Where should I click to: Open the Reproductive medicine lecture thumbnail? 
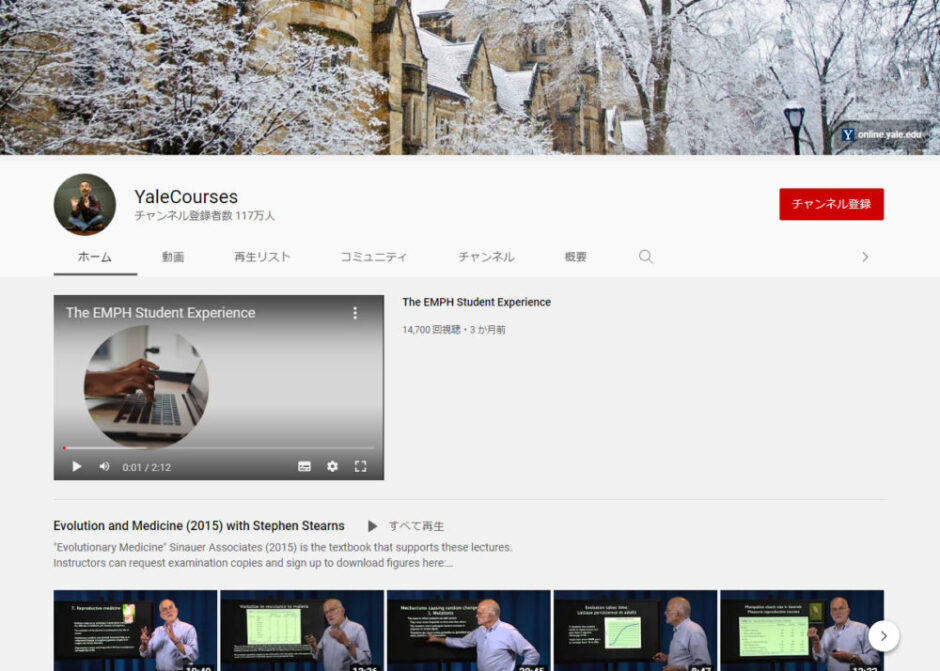point(135,630)
